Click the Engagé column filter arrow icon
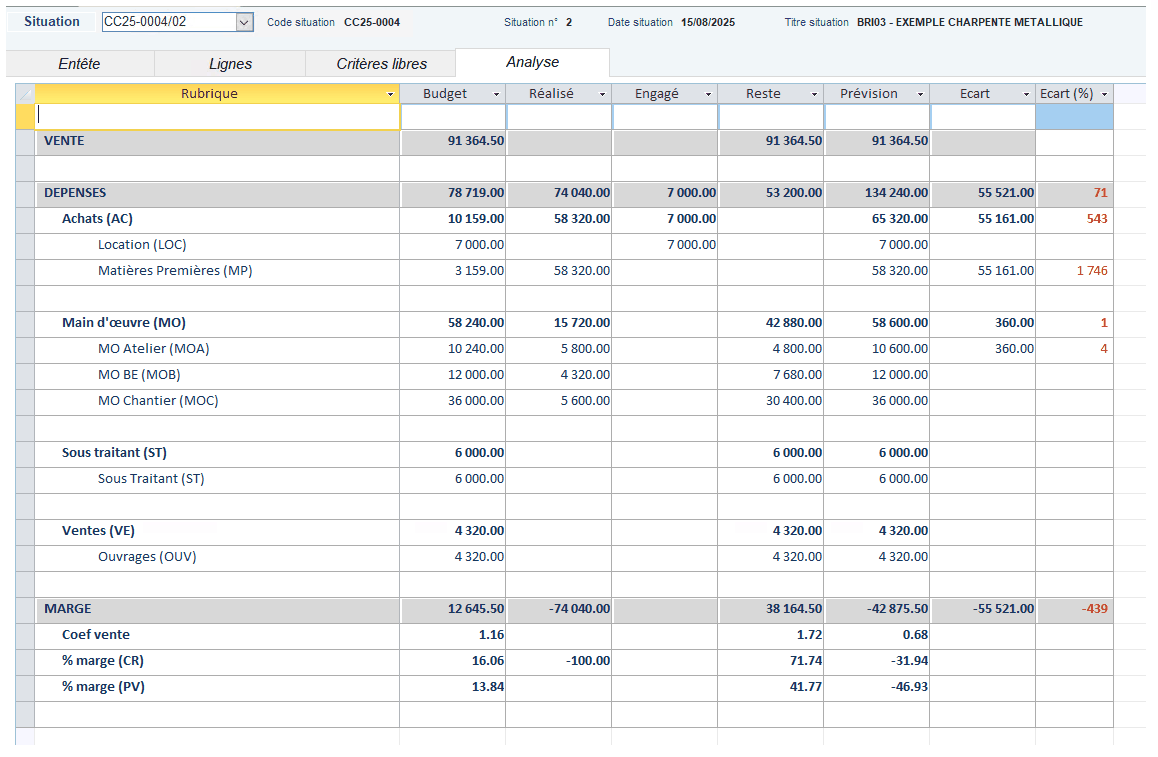1158x757 pixels. tap(709, 93)
